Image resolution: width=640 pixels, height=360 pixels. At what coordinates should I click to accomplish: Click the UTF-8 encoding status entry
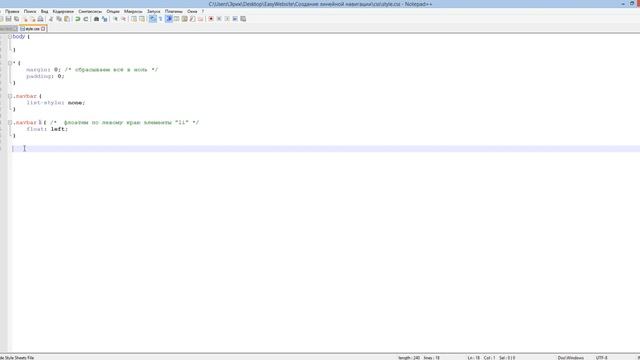click(602, 358)
